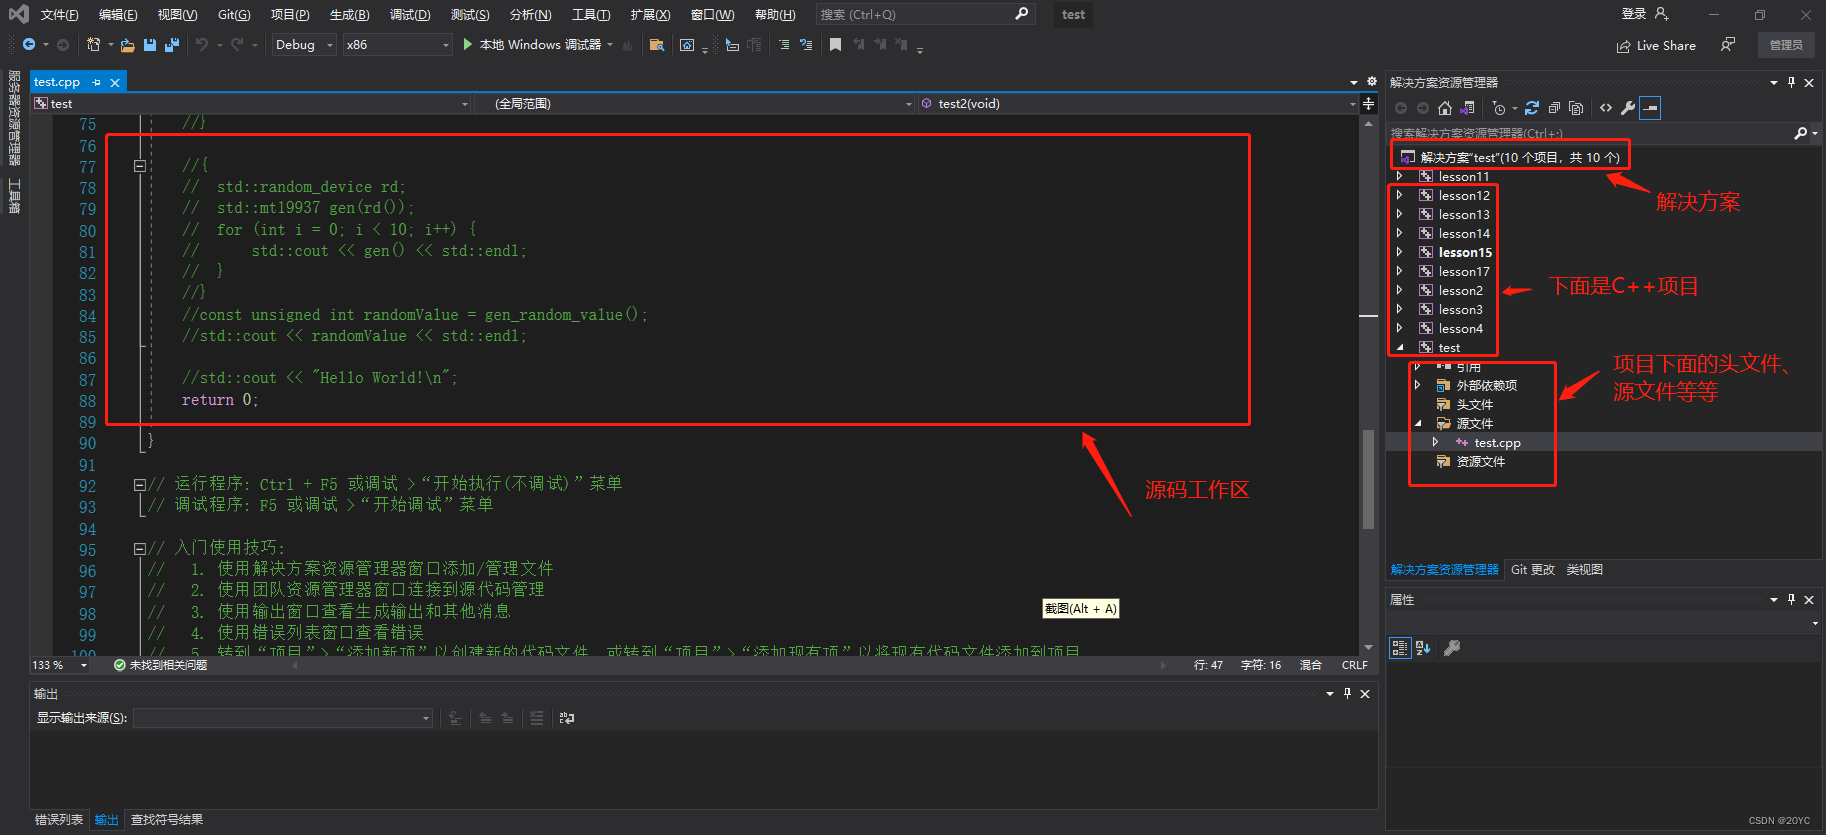Toggle a bookmark with the bookmark icon

[x=835, y=45]
